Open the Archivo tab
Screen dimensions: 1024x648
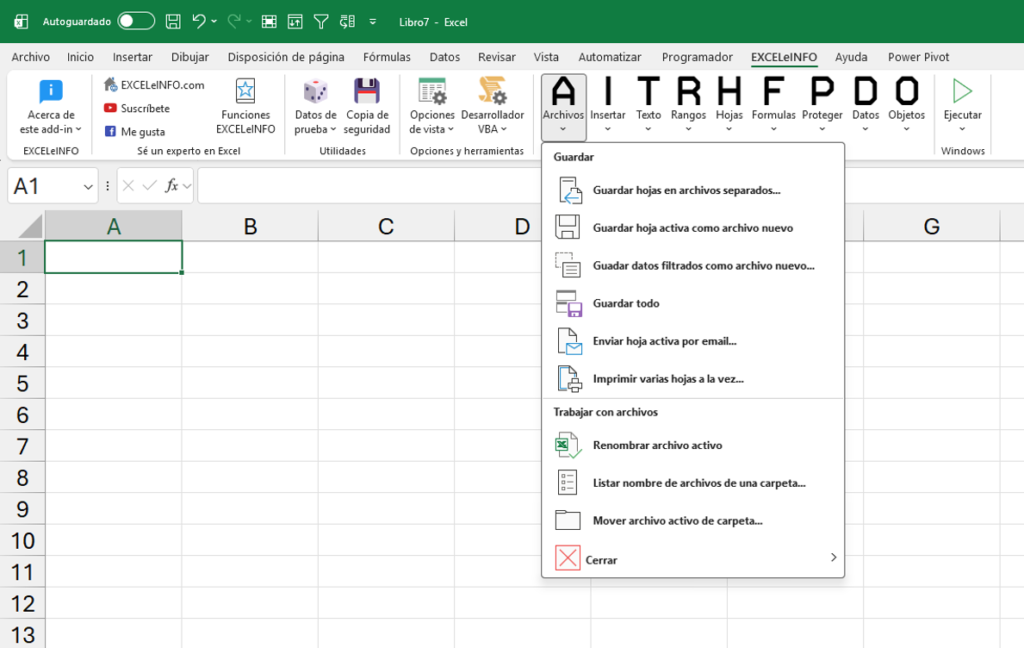(31, 57)
